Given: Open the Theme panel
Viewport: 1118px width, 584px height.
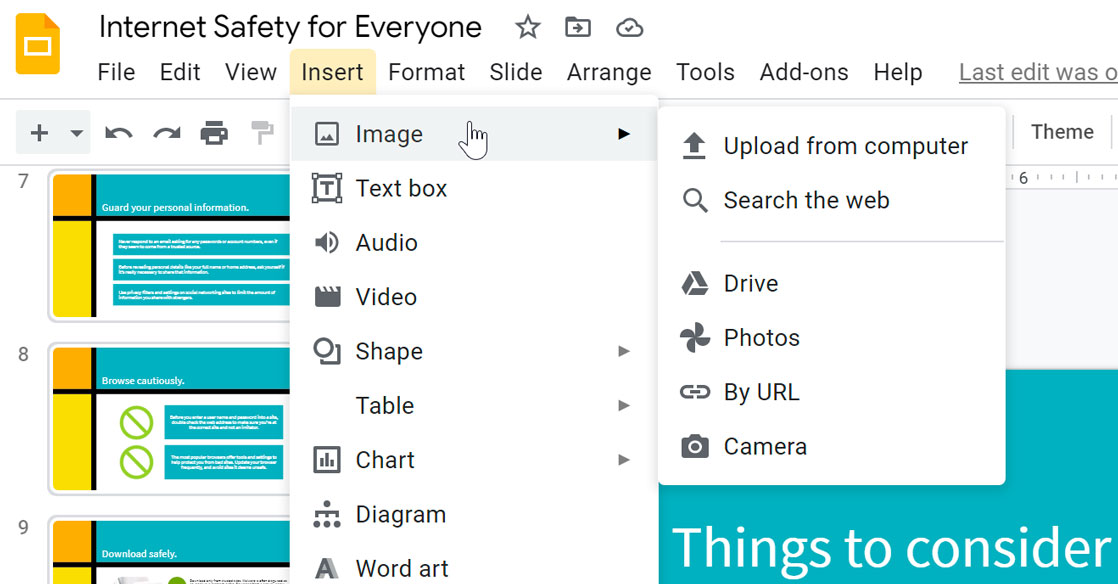Looking at the screenshot, I should tap(1061, 131).
